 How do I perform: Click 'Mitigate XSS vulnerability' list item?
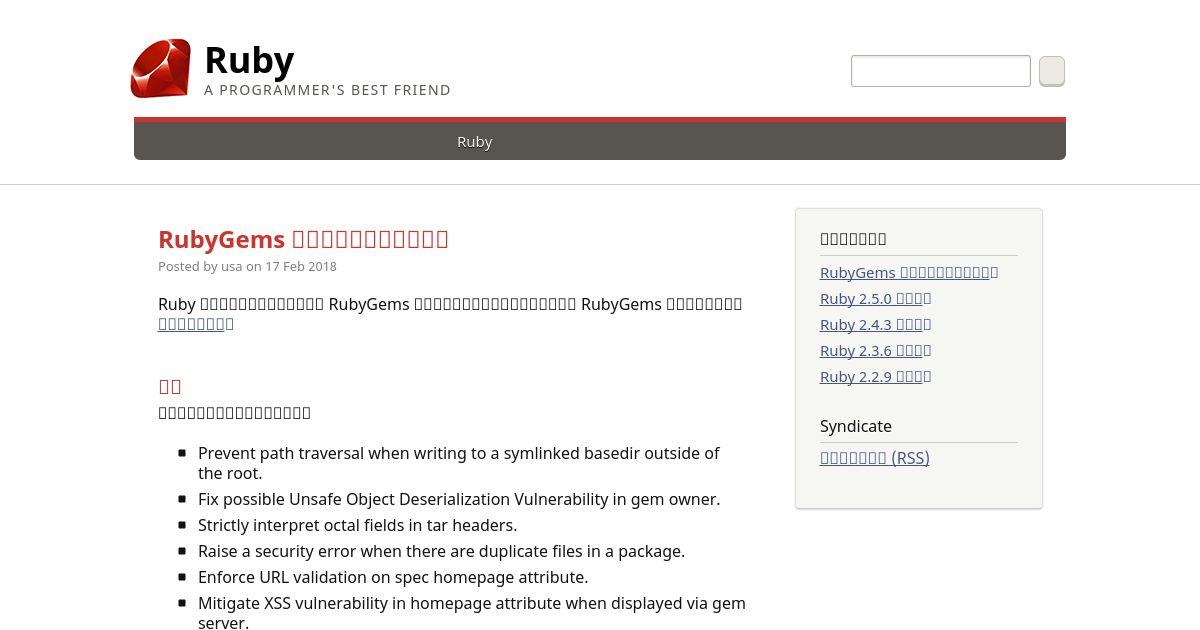click(x=472, y=612)
